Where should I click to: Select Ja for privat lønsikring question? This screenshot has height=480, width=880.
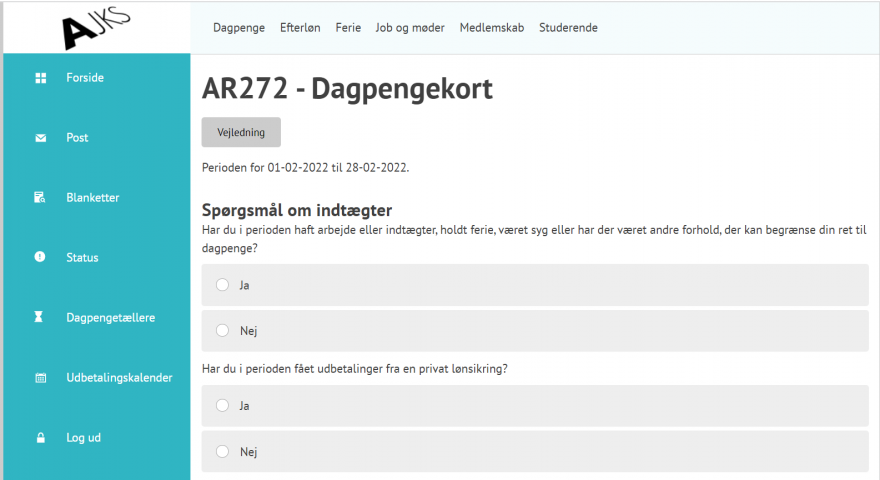(535, 406)
